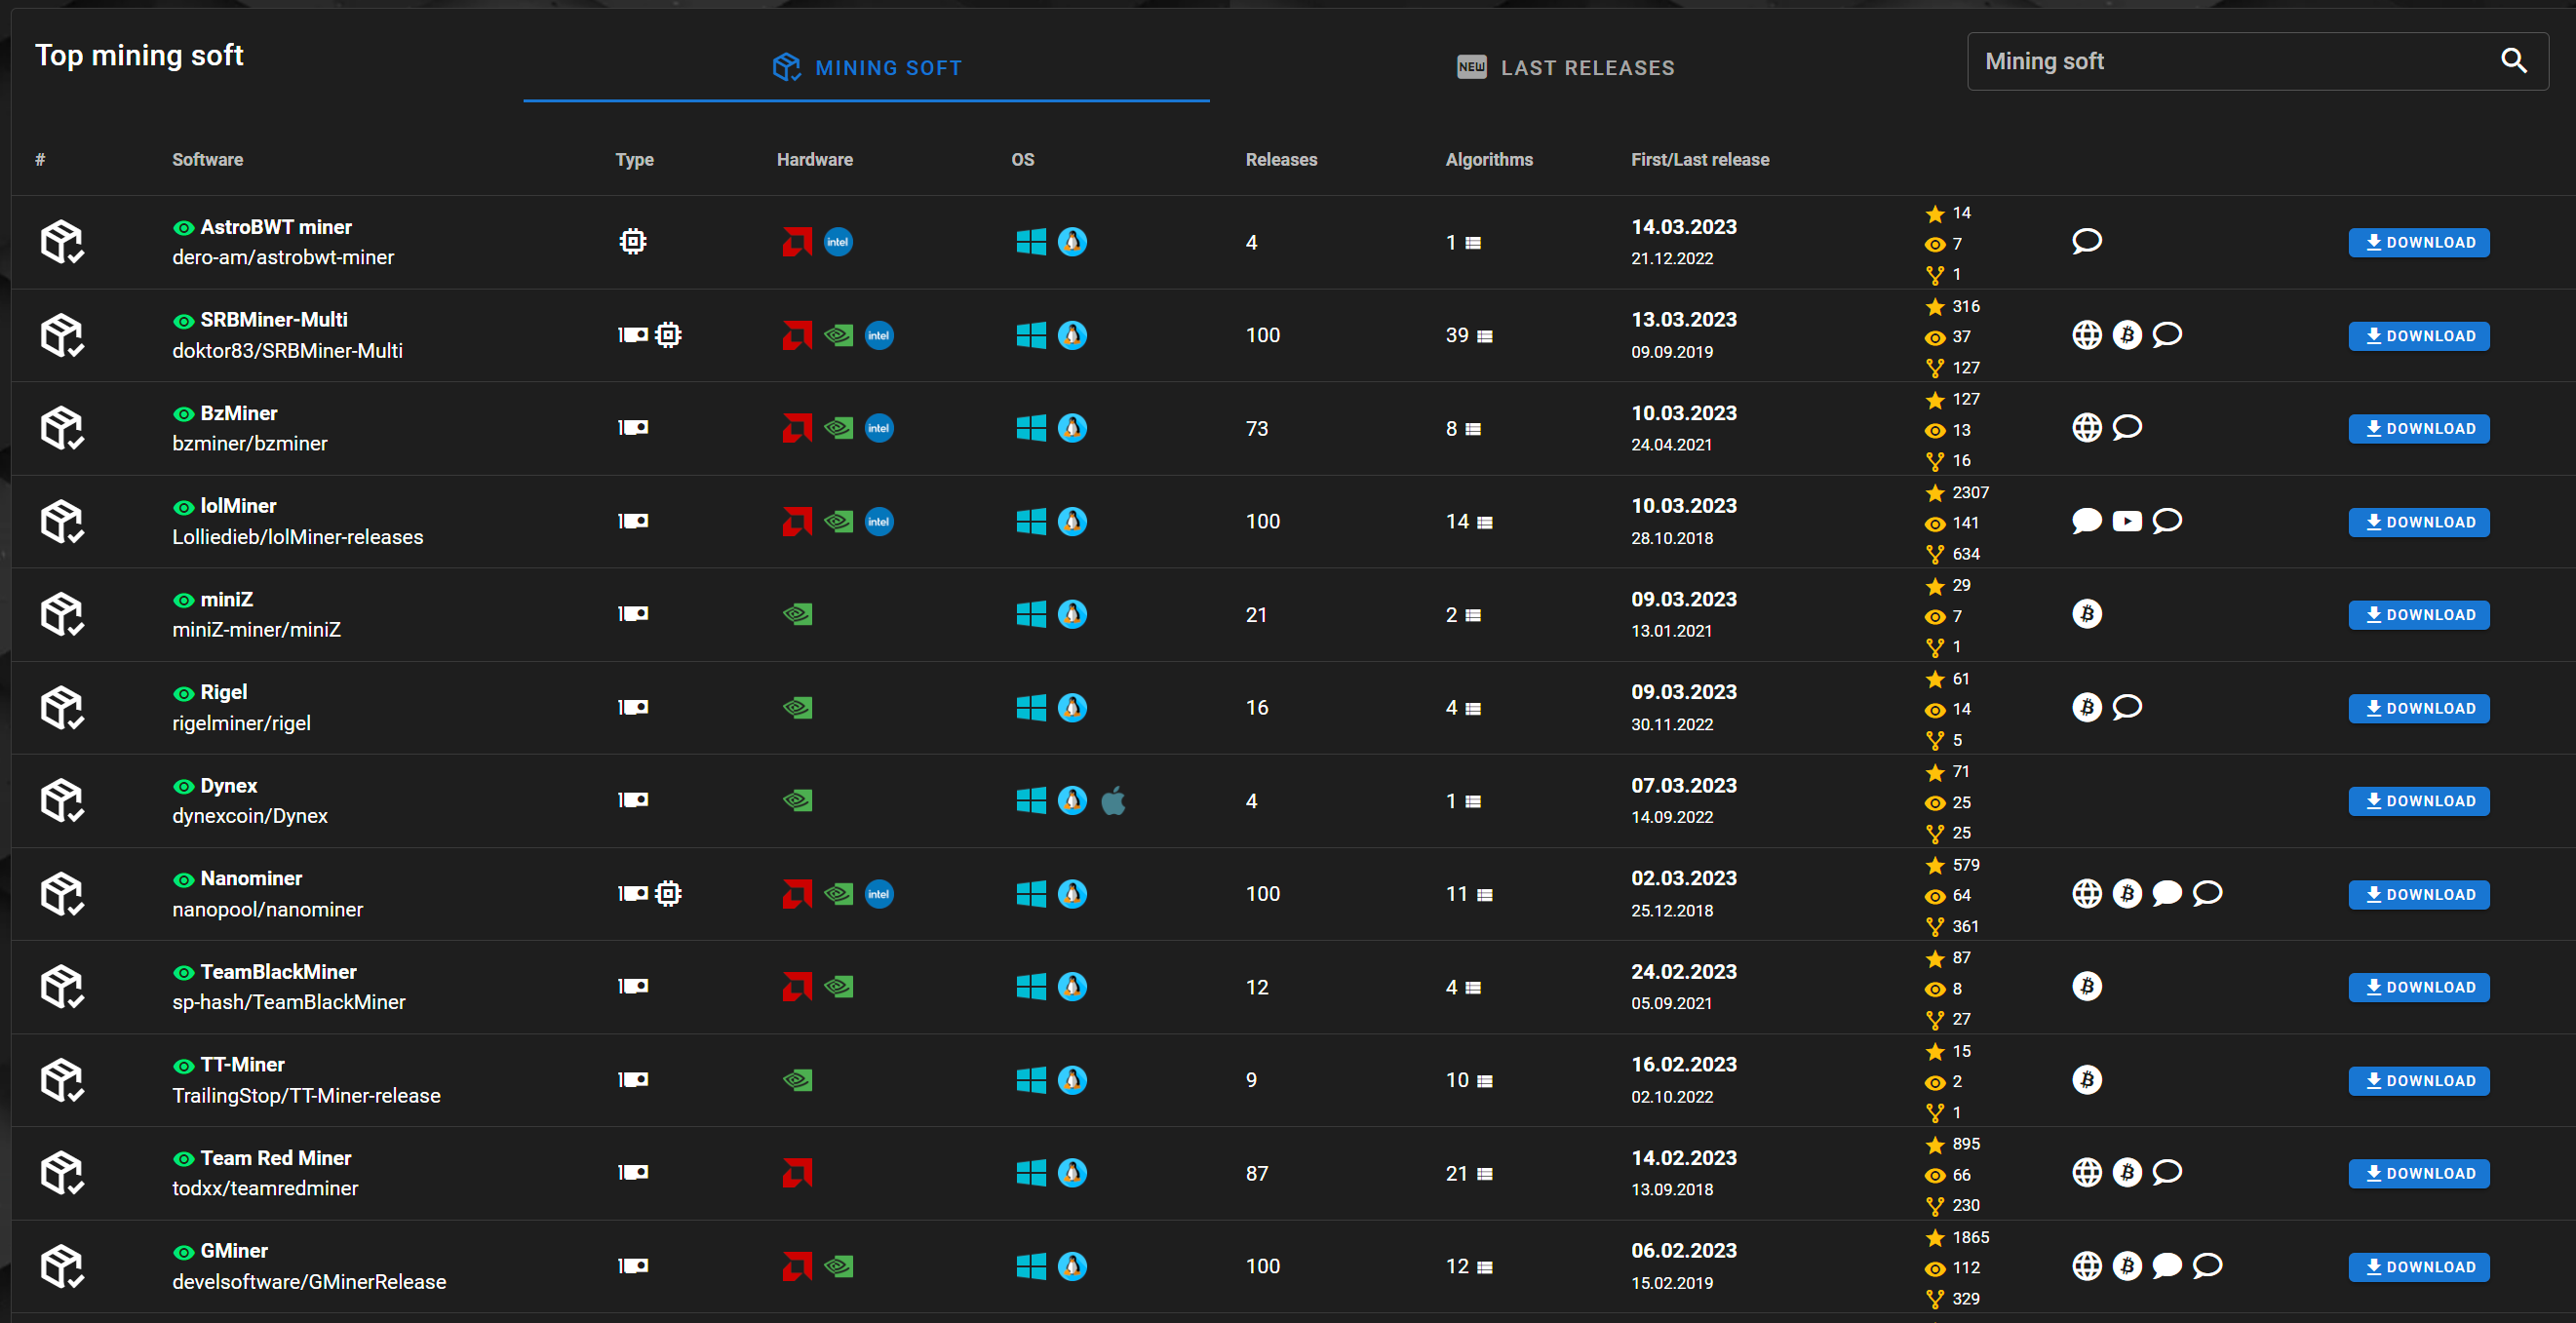Click the Bitcointalk icon in the miniZ row
2576x1323 pixels.
point(2086,614)
